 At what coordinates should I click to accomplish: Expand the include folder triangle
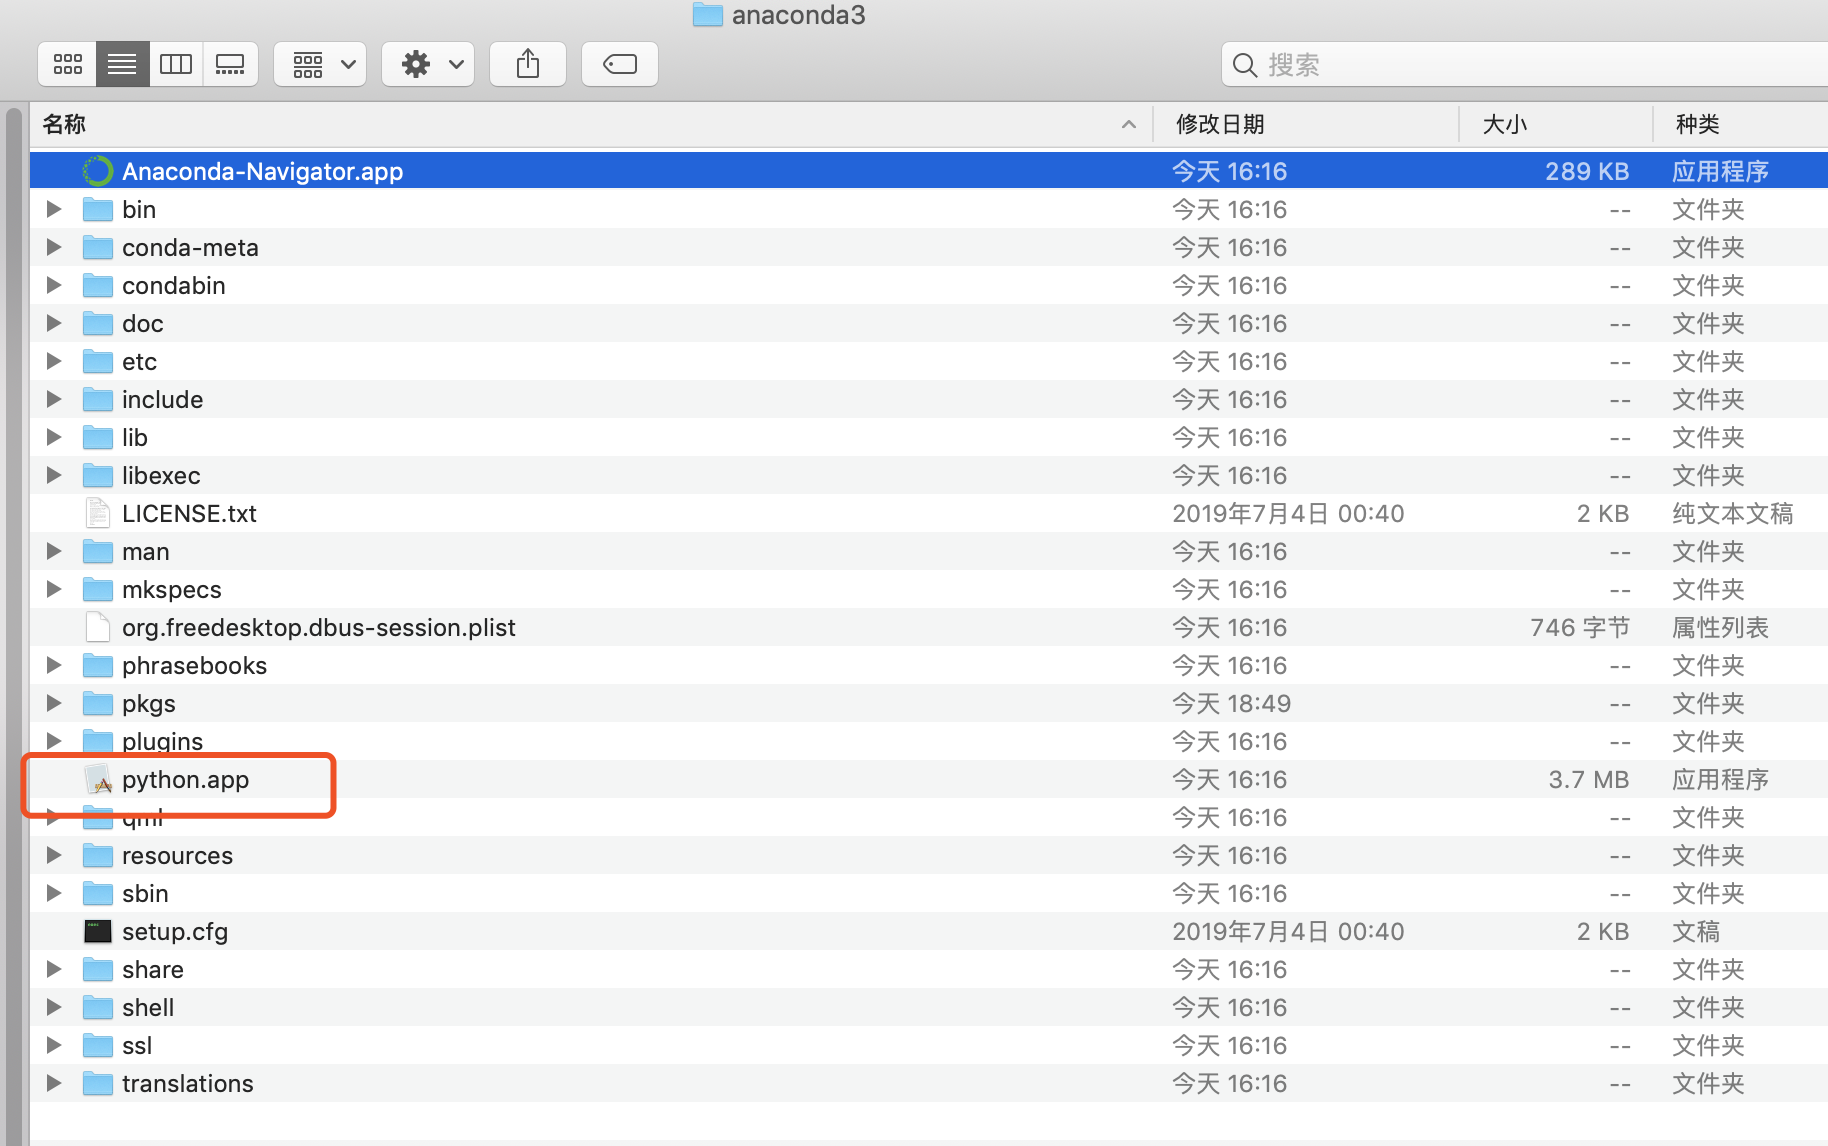pyautogui.click(x=54, y=399)
